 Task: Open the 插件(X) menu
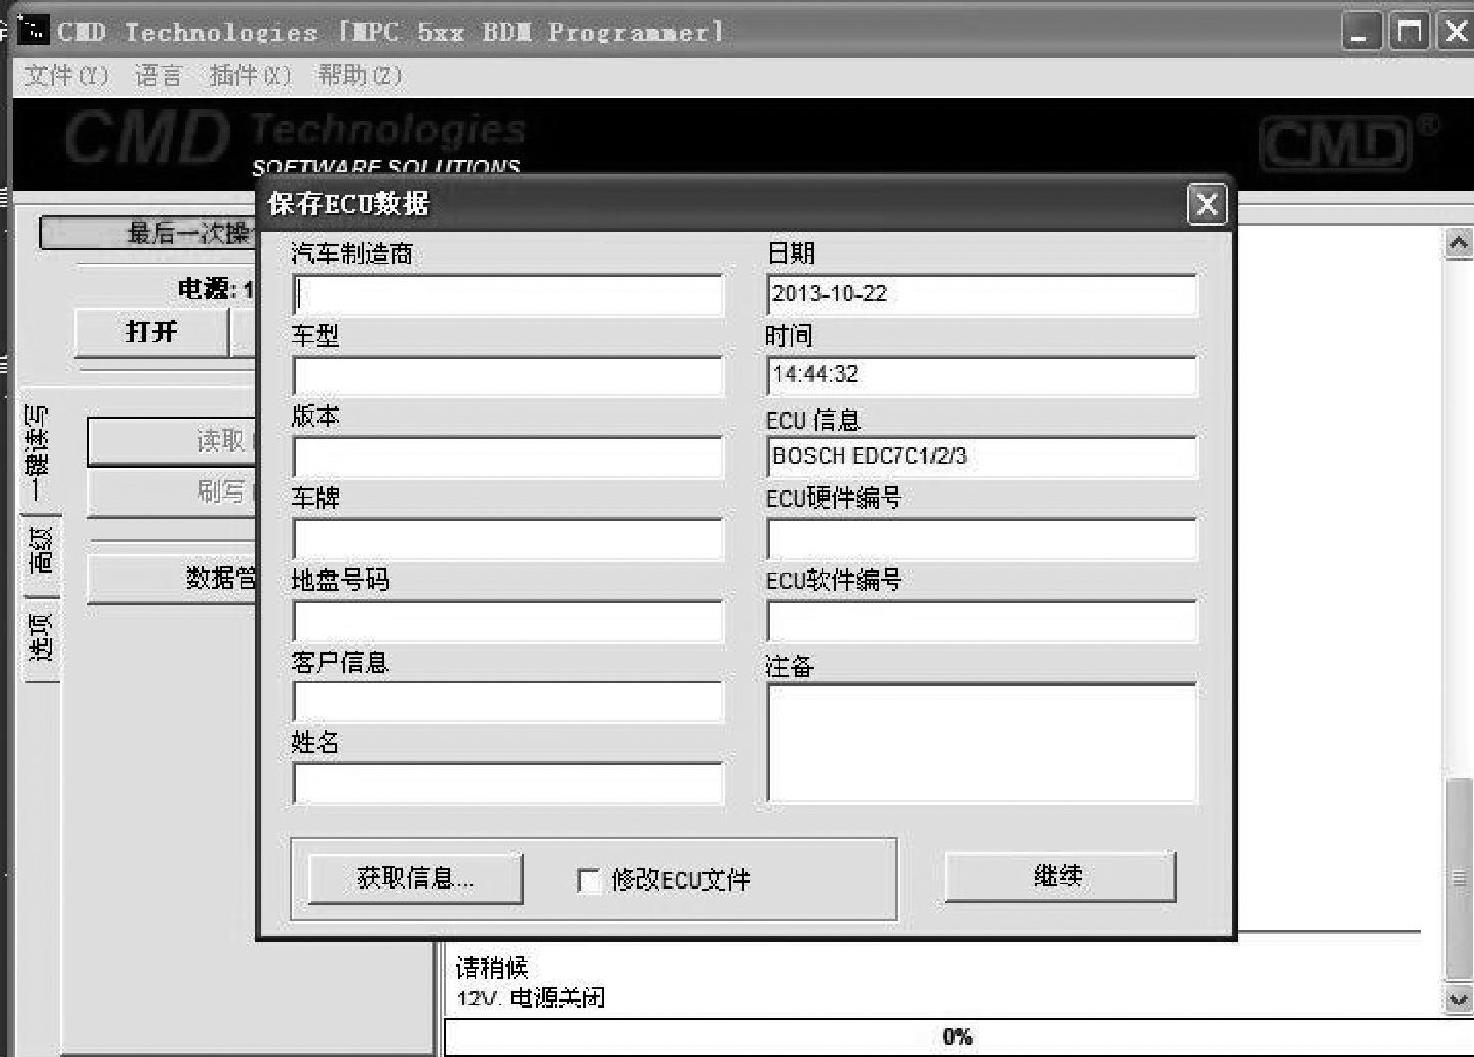pyautogui.click(x=250, y=76)
